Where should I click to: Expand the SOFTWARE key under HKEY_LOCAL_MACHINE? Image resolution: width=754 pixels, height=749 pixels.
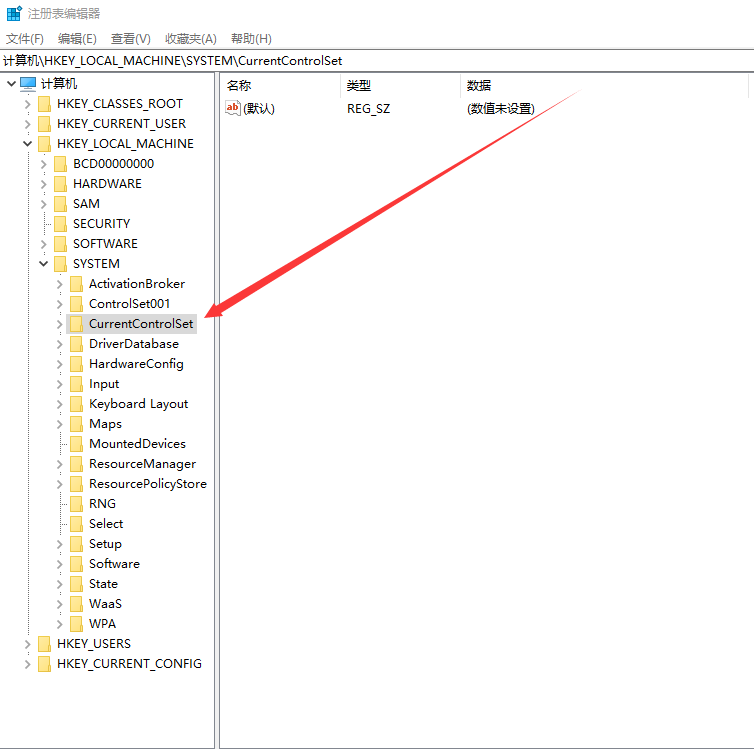pyautogui.click(x=44, y=244)
